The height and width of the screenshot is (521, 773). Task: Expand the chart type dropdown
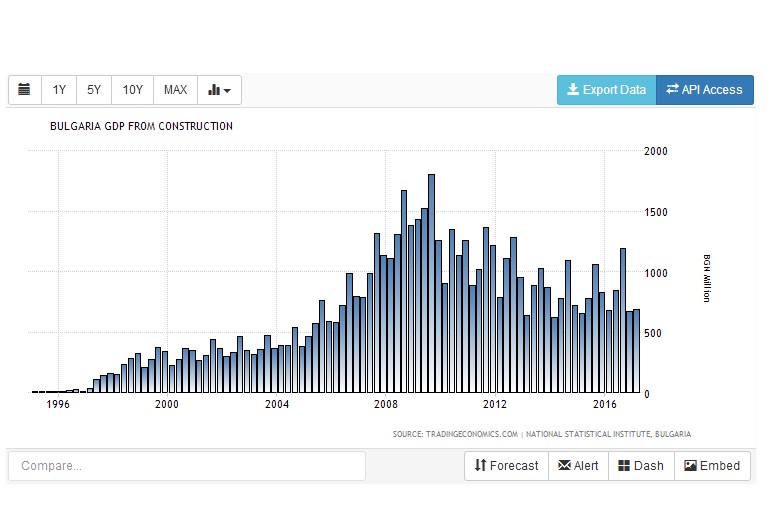(x=219, y=90)
